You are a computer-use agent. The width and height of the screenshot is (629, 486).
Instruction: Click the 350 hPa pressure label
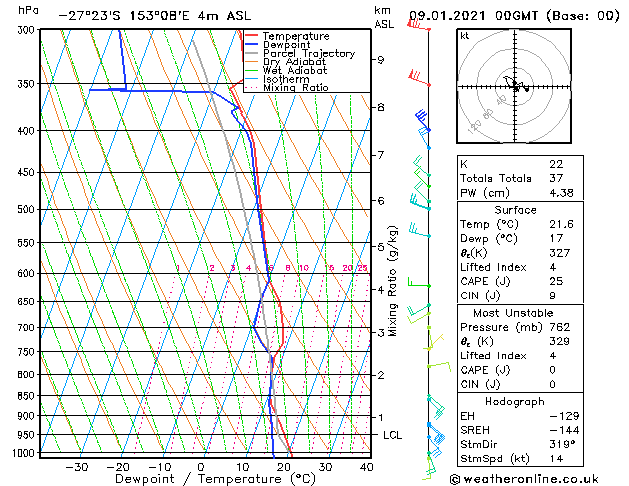point(28,84)
